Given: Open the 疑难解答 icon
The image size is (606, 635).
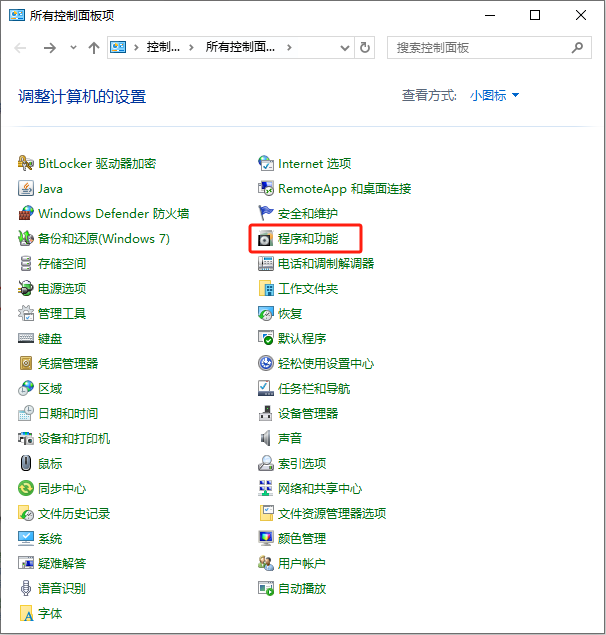Looking at the screenshot, I should coord(26,563).
